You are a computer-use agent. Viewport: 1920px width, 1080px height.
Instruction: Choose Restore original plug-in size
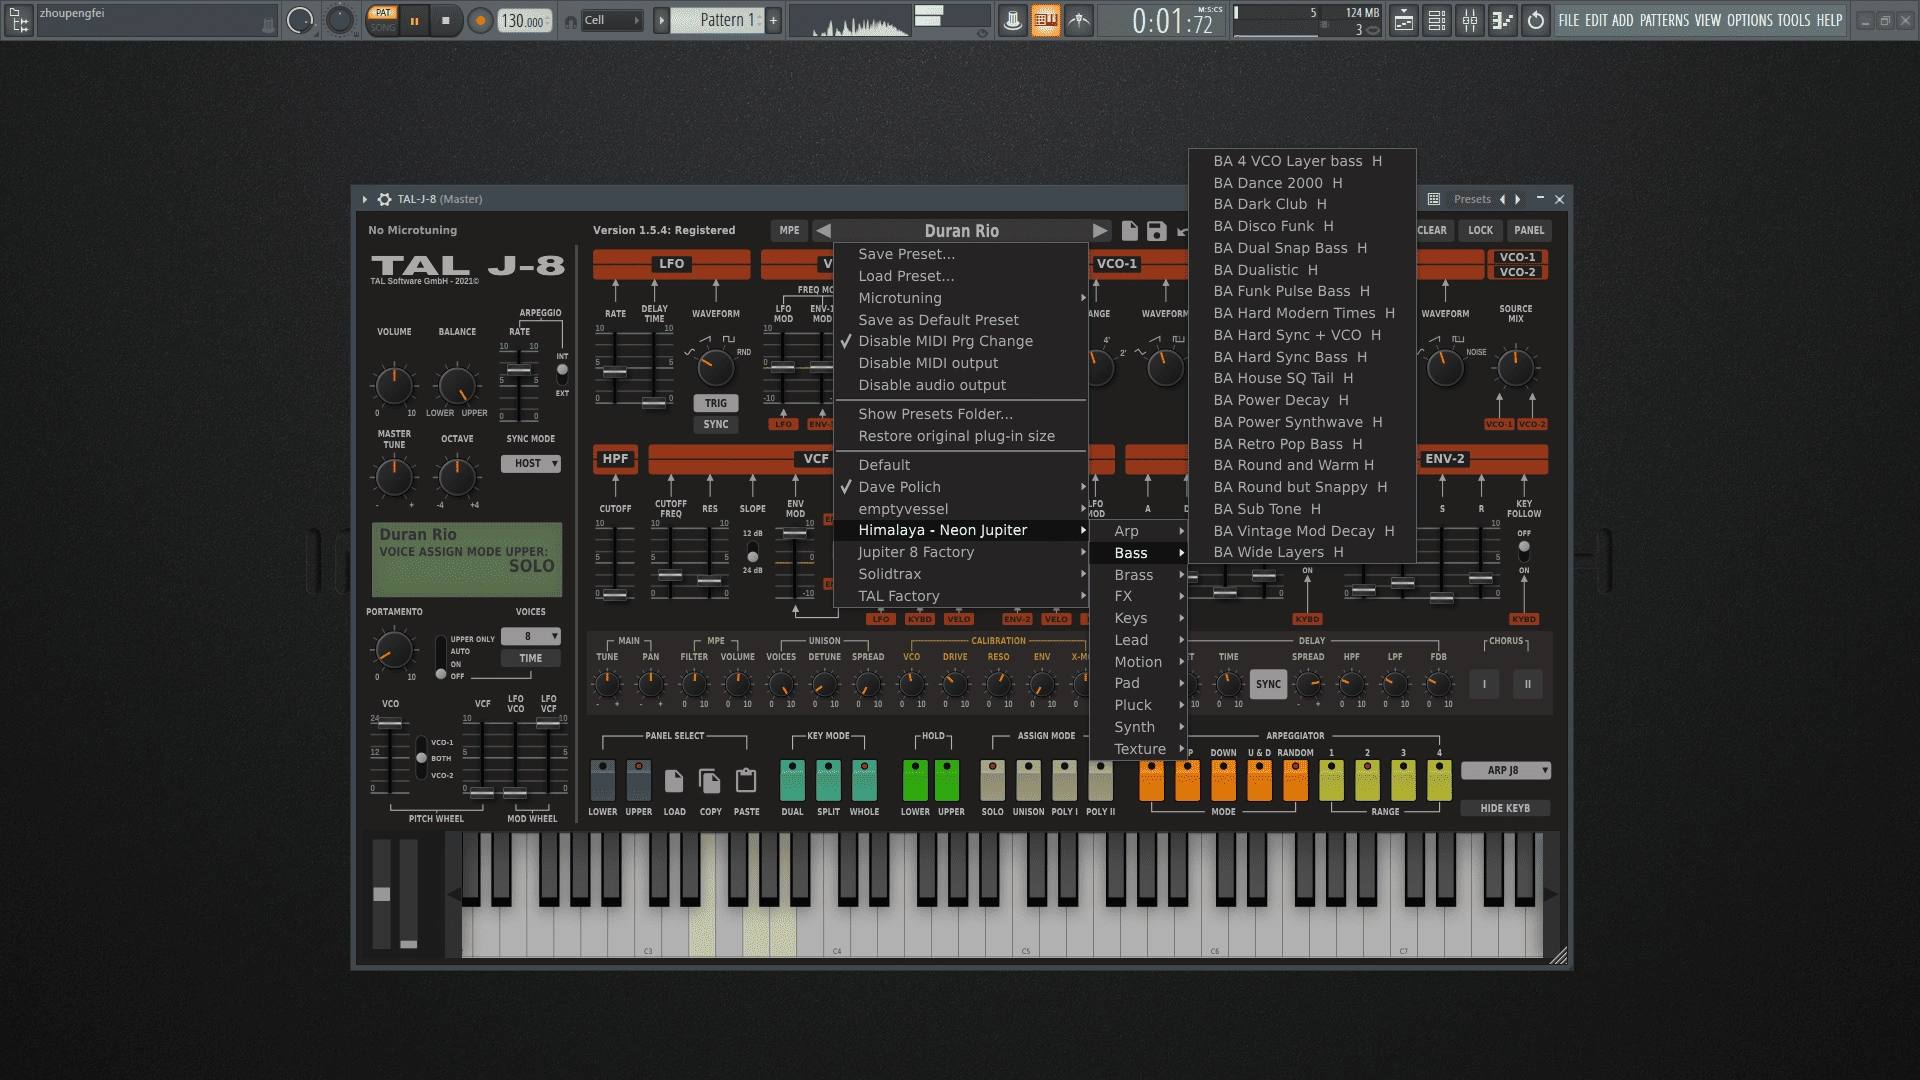point(960,436)
